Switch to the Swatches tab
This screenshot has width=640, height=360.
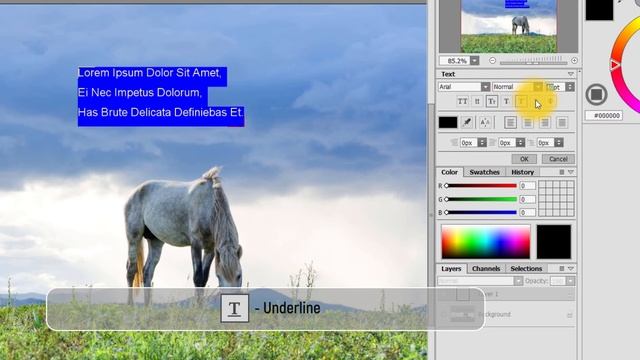pos(484,172)
